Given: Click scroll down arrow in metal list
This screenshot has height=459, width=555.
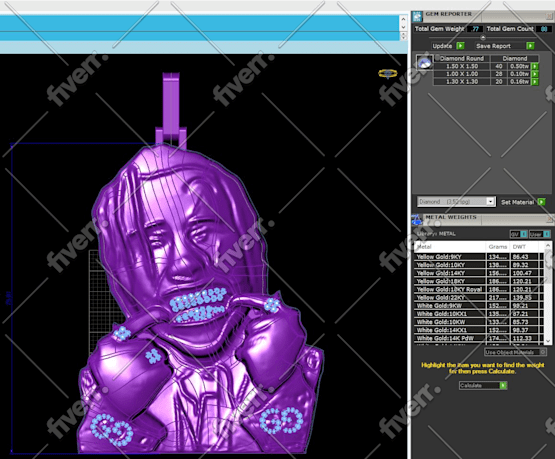Looking at the screenshot, I should (548, 341).
